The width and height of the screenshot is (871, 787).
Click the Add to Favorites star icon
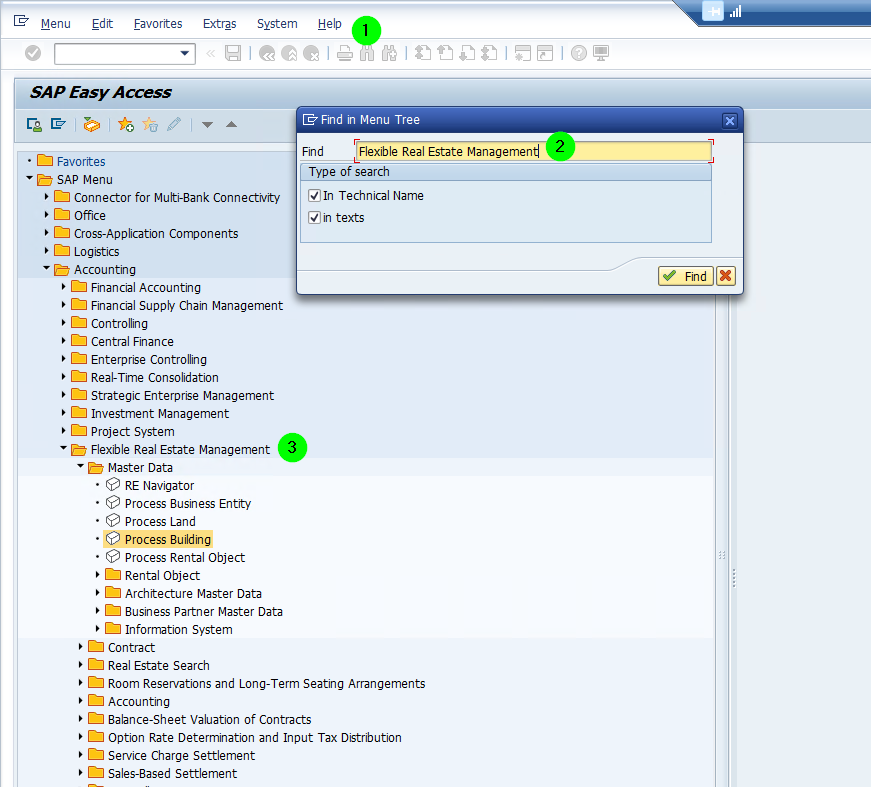(x=126, y=124)
